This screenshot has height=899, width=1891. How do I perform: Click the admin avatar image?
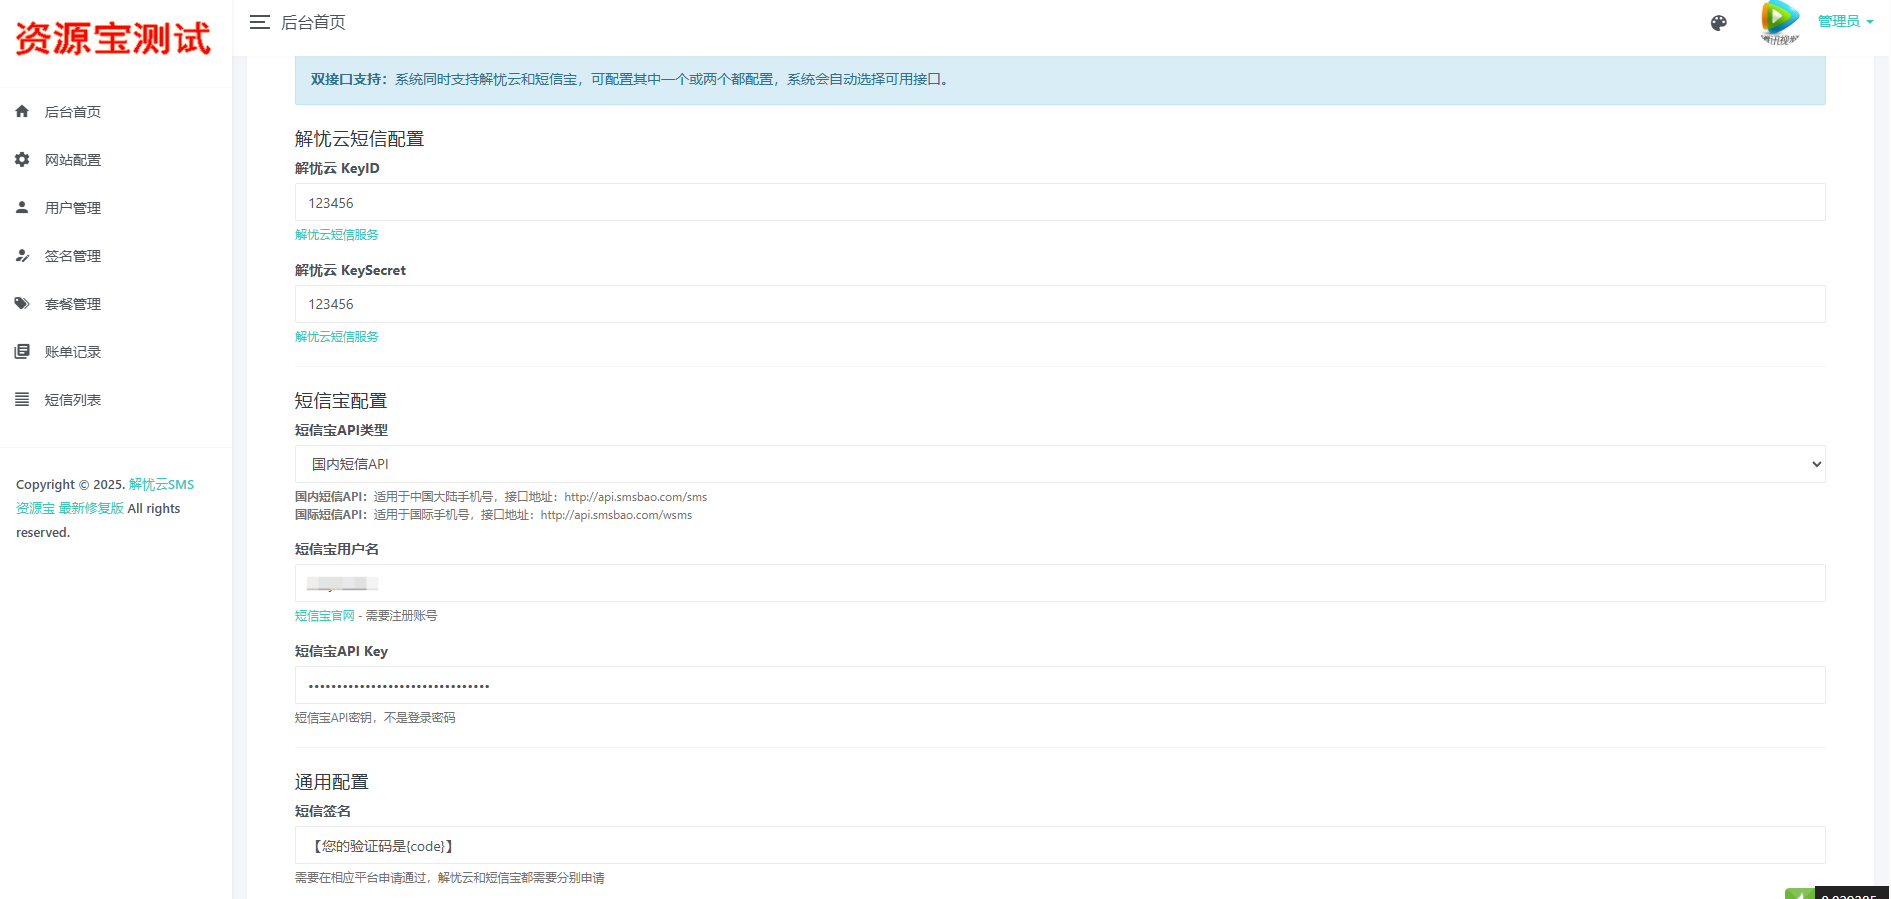[x=1780, y=22]
